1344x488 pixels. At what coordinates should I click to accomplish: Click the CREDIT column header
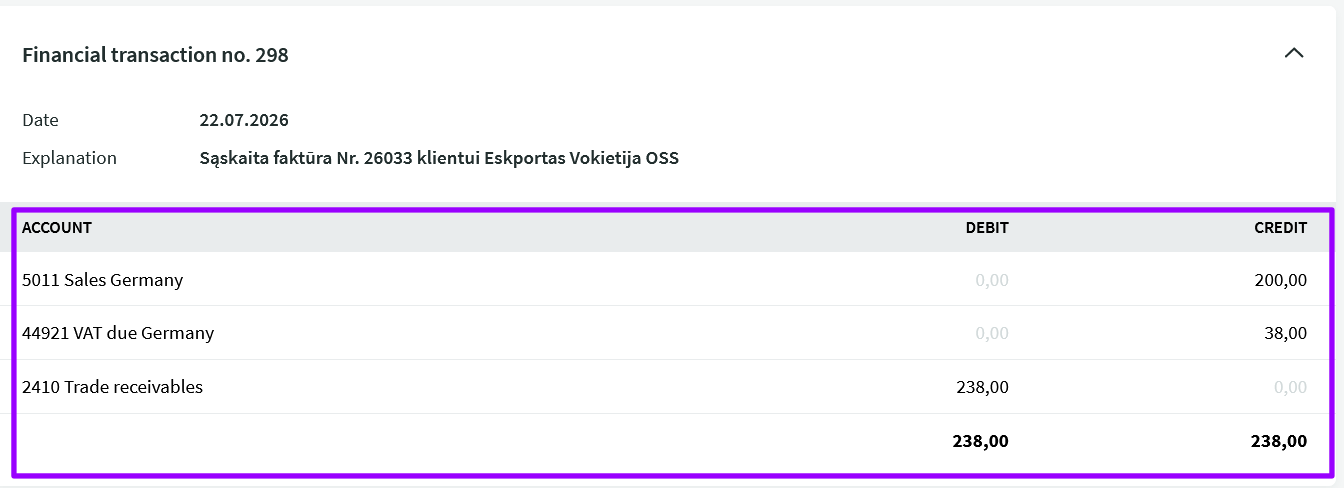point(1281,228)
